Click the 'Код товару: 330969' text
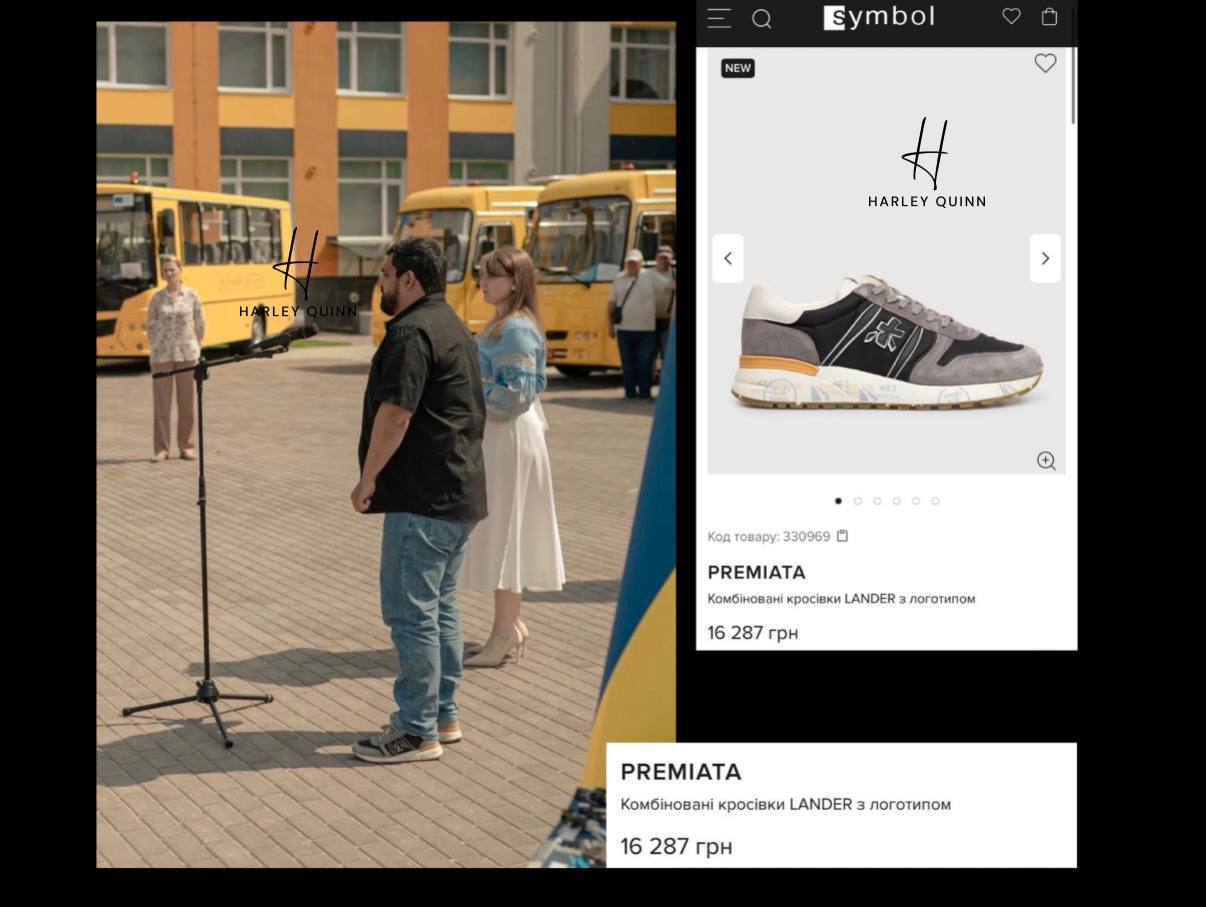The width and height of the screenshot is (1206, 907). (769, 537)
